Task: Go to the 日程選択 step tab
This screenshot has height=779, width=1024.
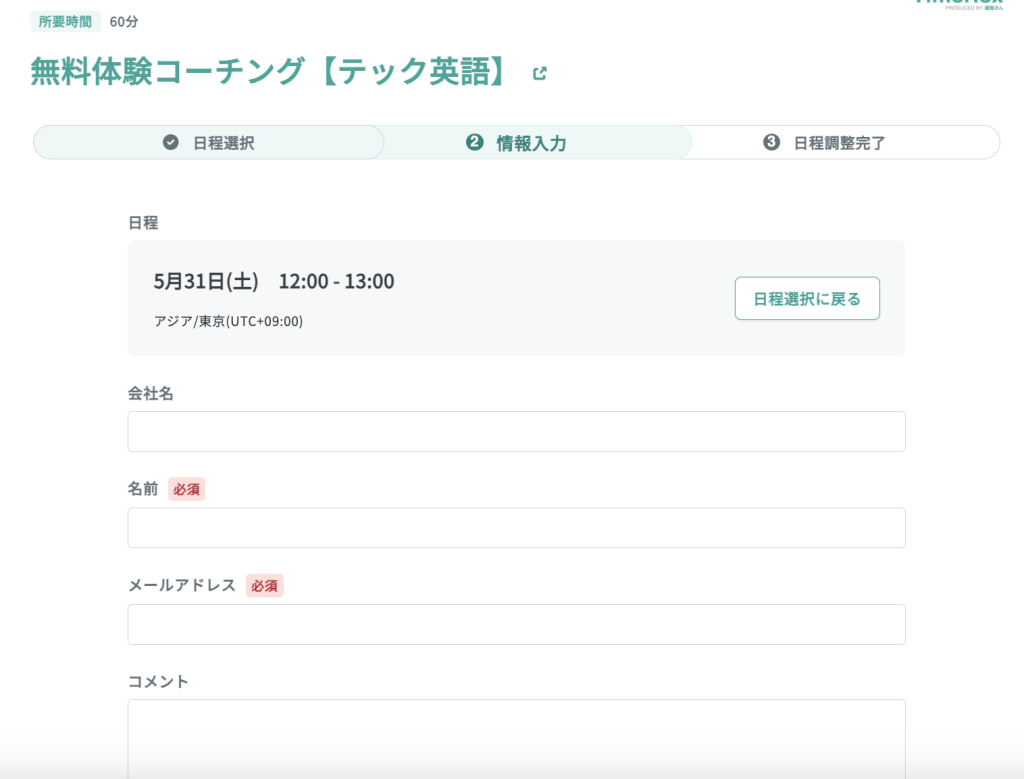Action: coord(209,143)
